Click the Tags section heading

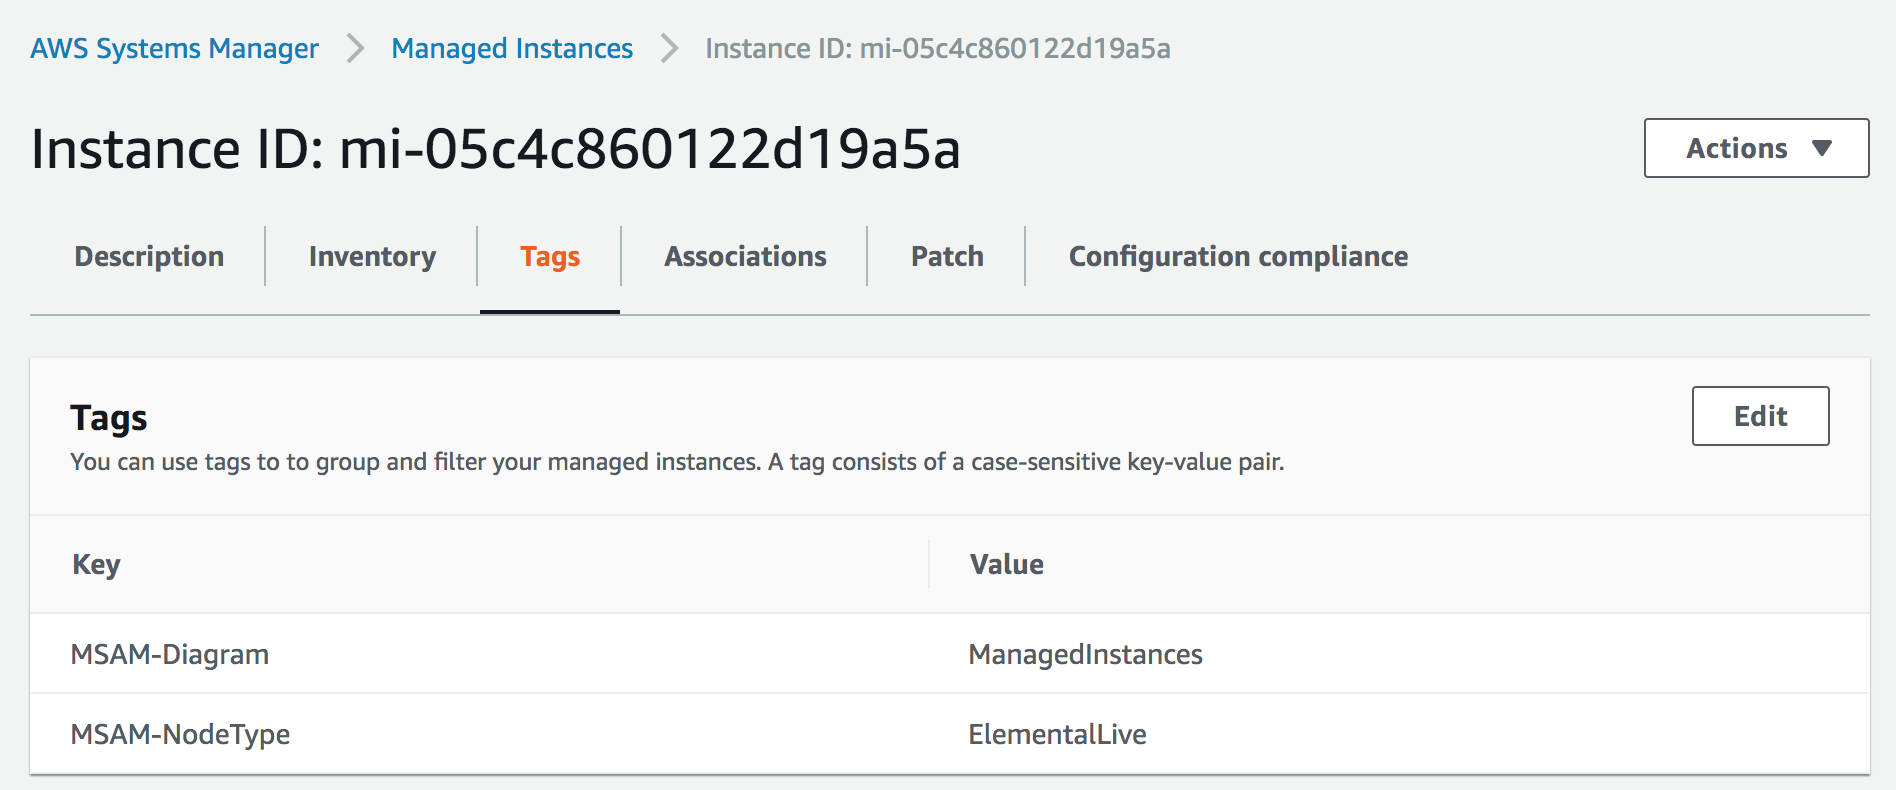pos(108,418)
